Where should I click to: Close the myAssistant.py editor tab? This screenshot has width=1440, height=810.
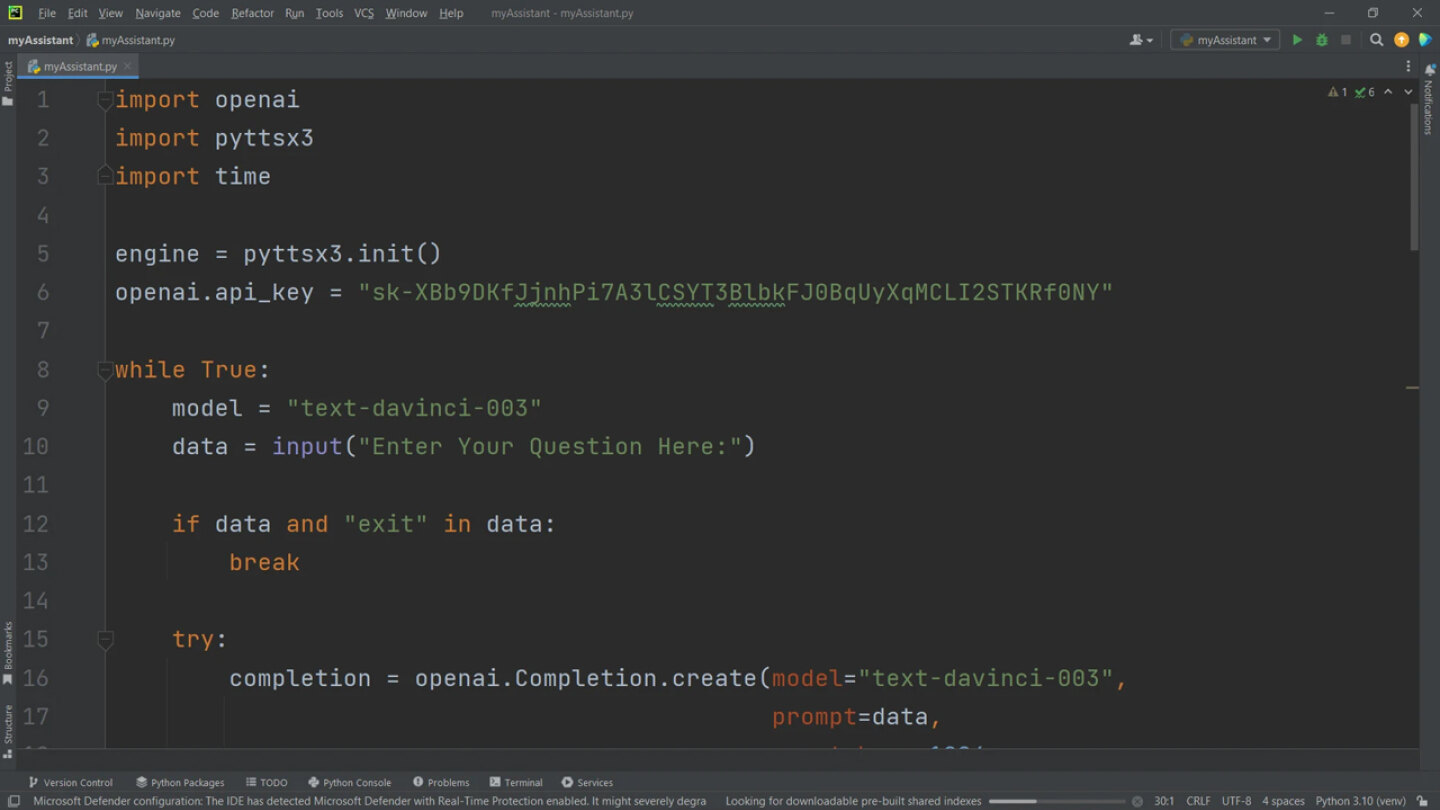click(x=127, y=66)
